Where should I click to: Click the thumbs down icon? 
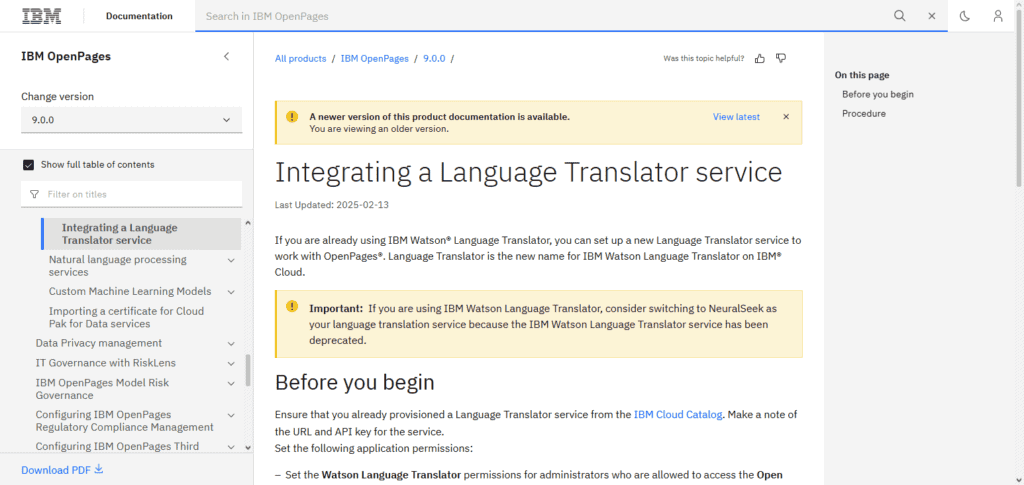(780, 59)
